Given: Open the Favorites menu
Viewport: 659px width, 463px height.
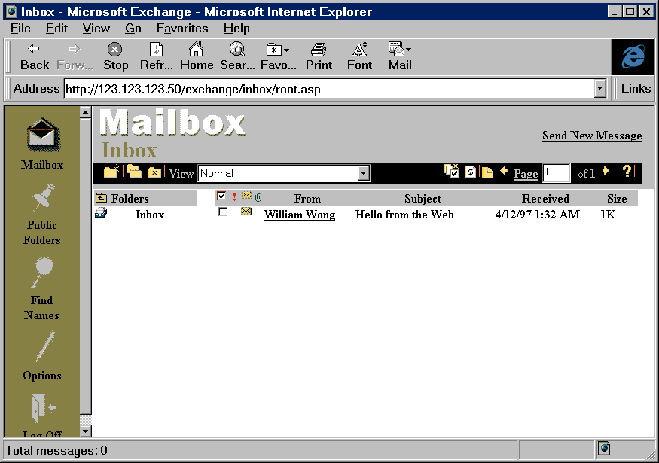Looking at the screenshot, I should [x=182, y=28].
